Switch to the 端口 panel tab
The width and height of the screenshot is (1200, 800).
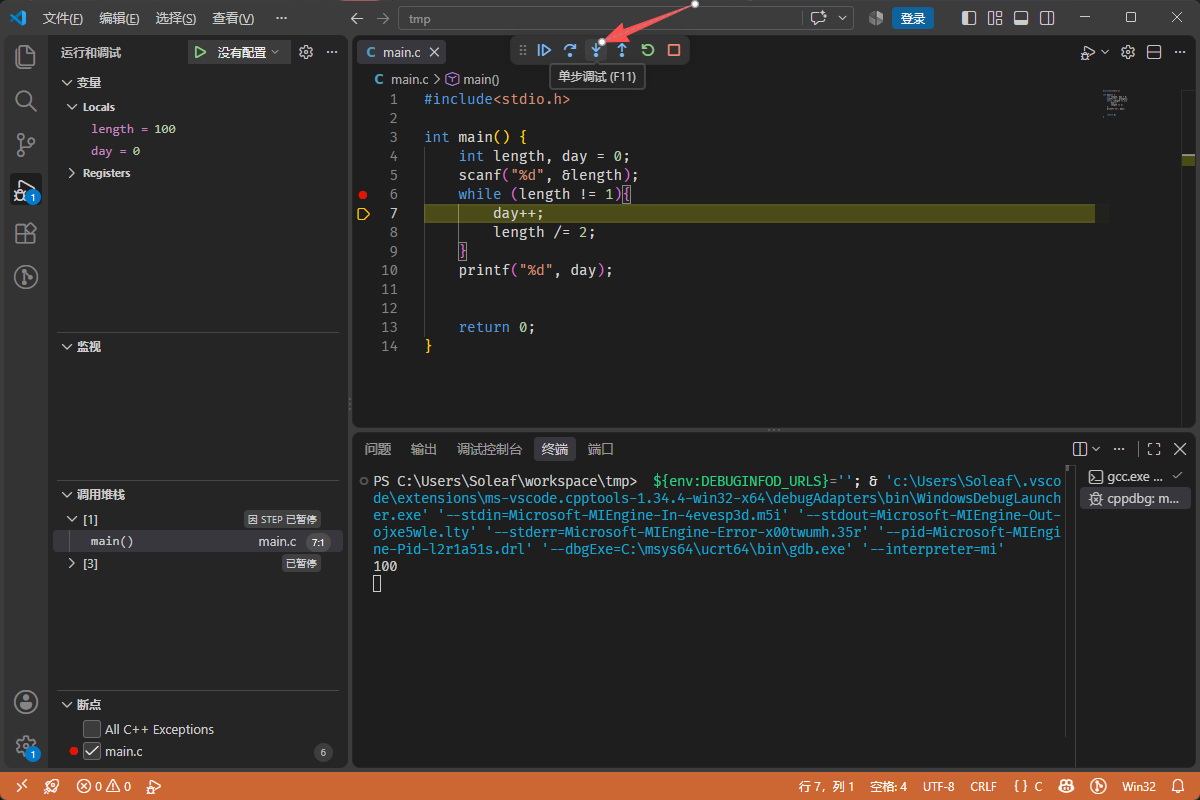601,449
